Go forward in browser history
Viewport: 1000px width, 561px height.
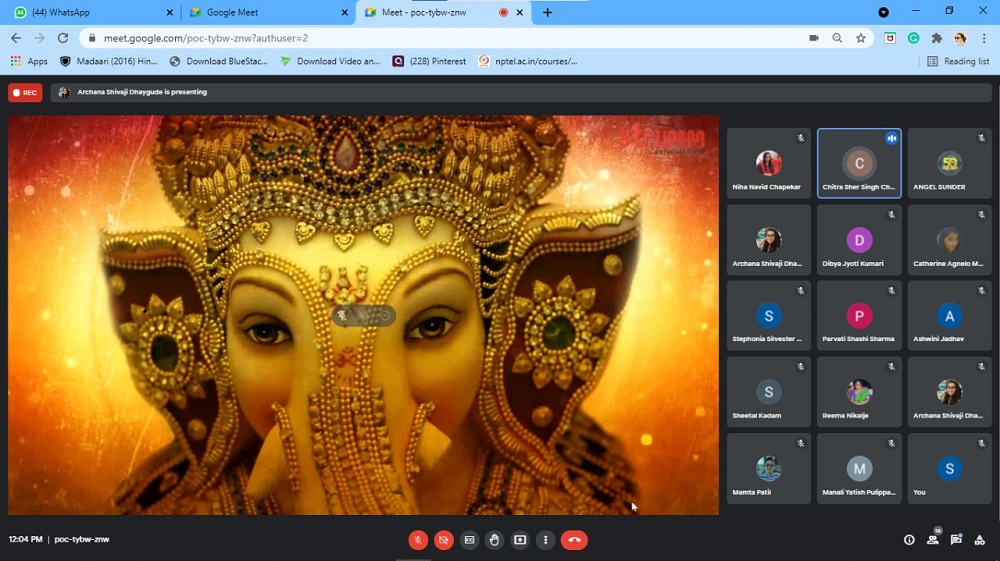pyautogui.click(x=40, y=38)
